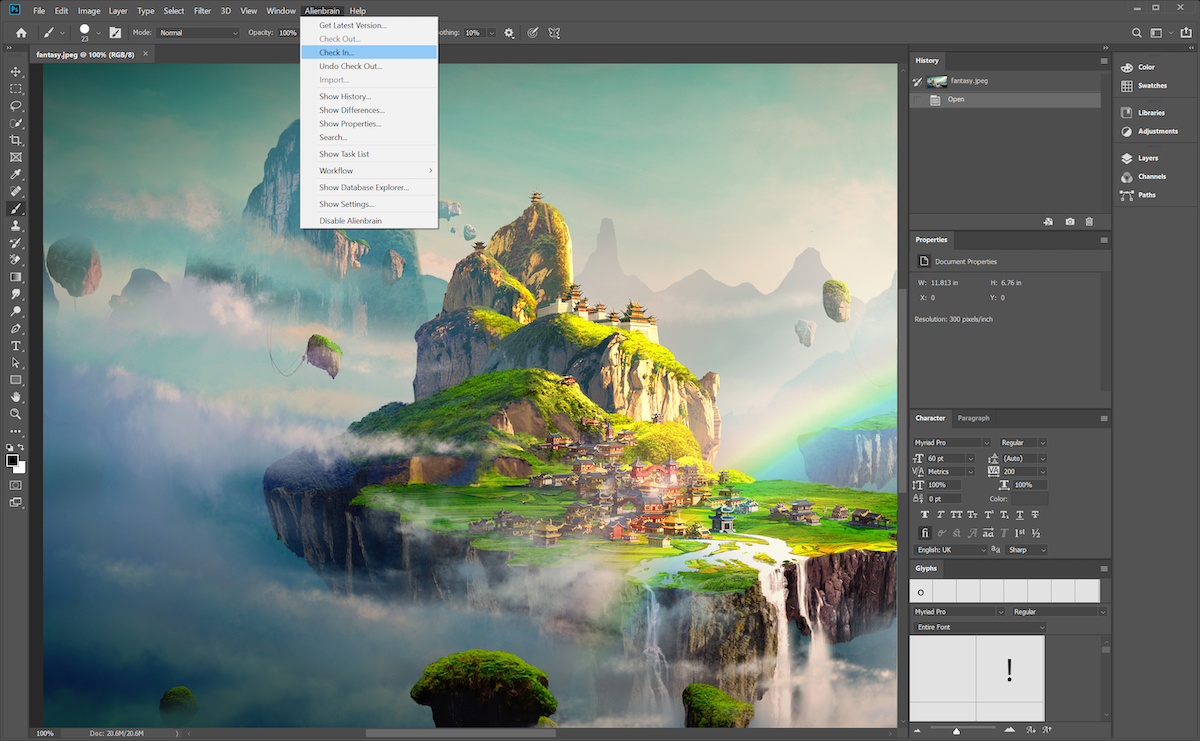Click the text Color swatch in Character panel
The width and height of the screenshot is (1200, 741).
(1029, 498)
